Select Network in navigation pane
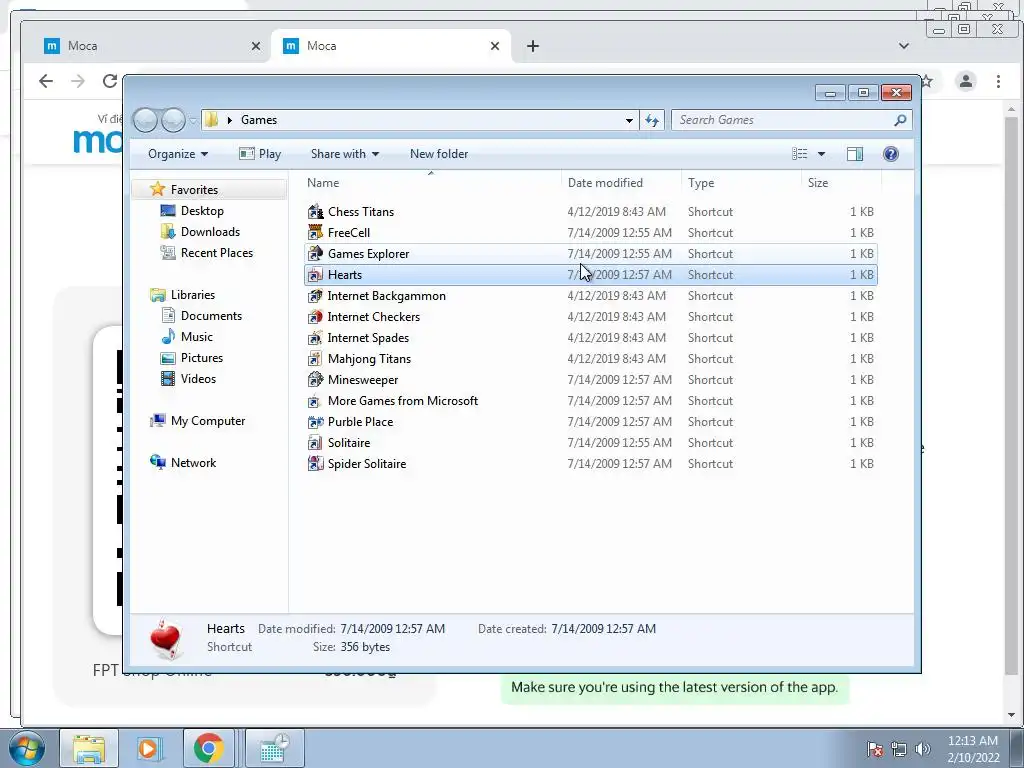 [x=193, y=462]
